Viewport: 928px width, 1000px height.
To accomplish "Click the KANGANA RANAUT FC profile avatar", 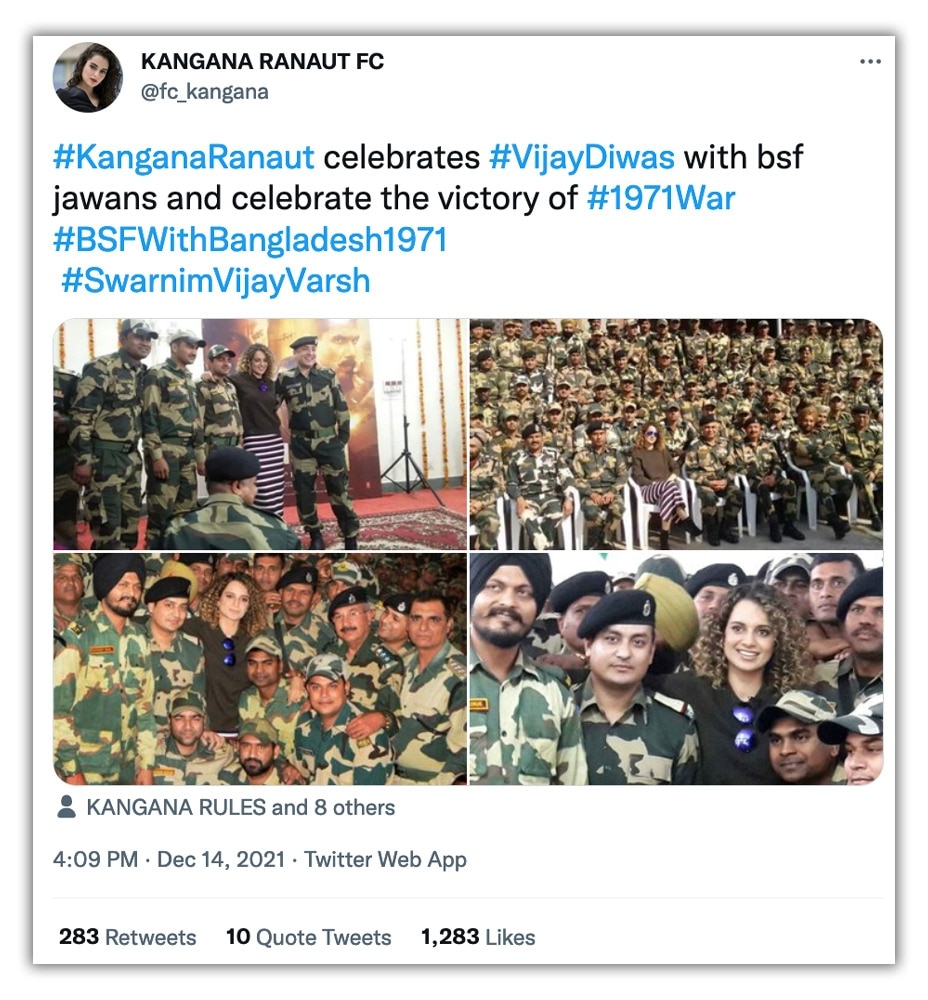I will click(x=87, y=78).
